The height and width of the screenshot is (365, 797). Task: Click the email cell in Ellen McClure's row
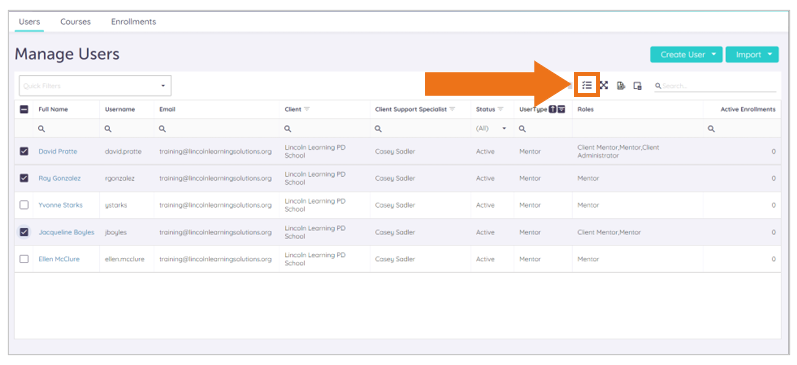(x=216, y=259)
